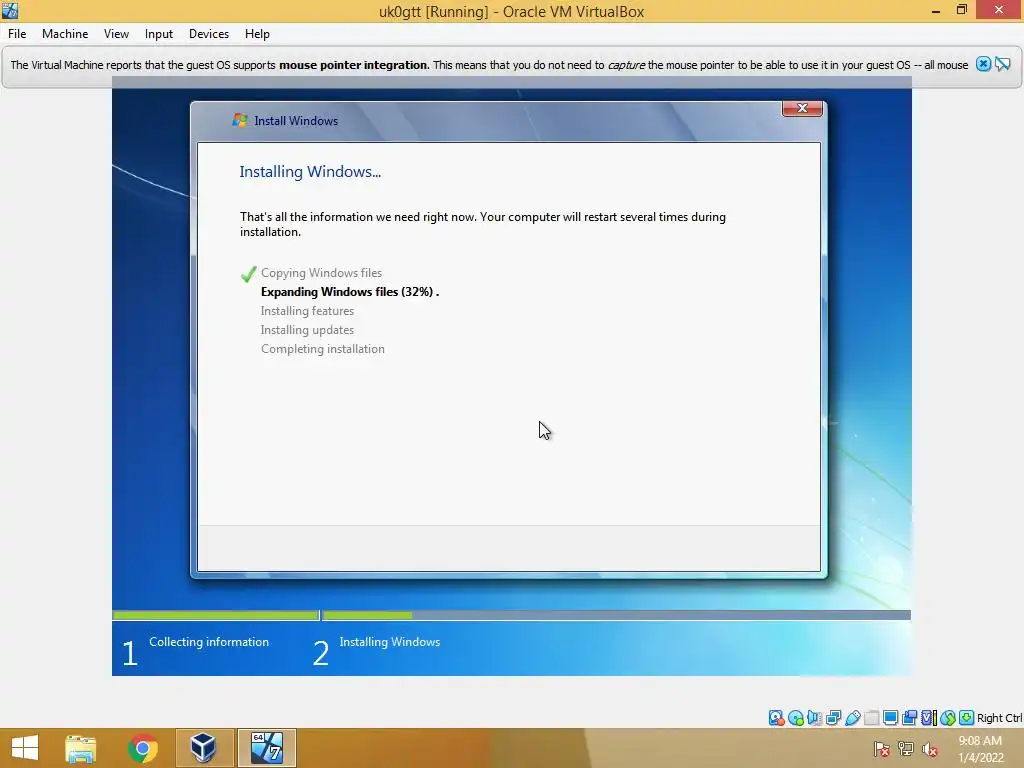Click the Action Center flag tray icon
Viewport: 1024px width, 768px height.
(x=882, y=749)
